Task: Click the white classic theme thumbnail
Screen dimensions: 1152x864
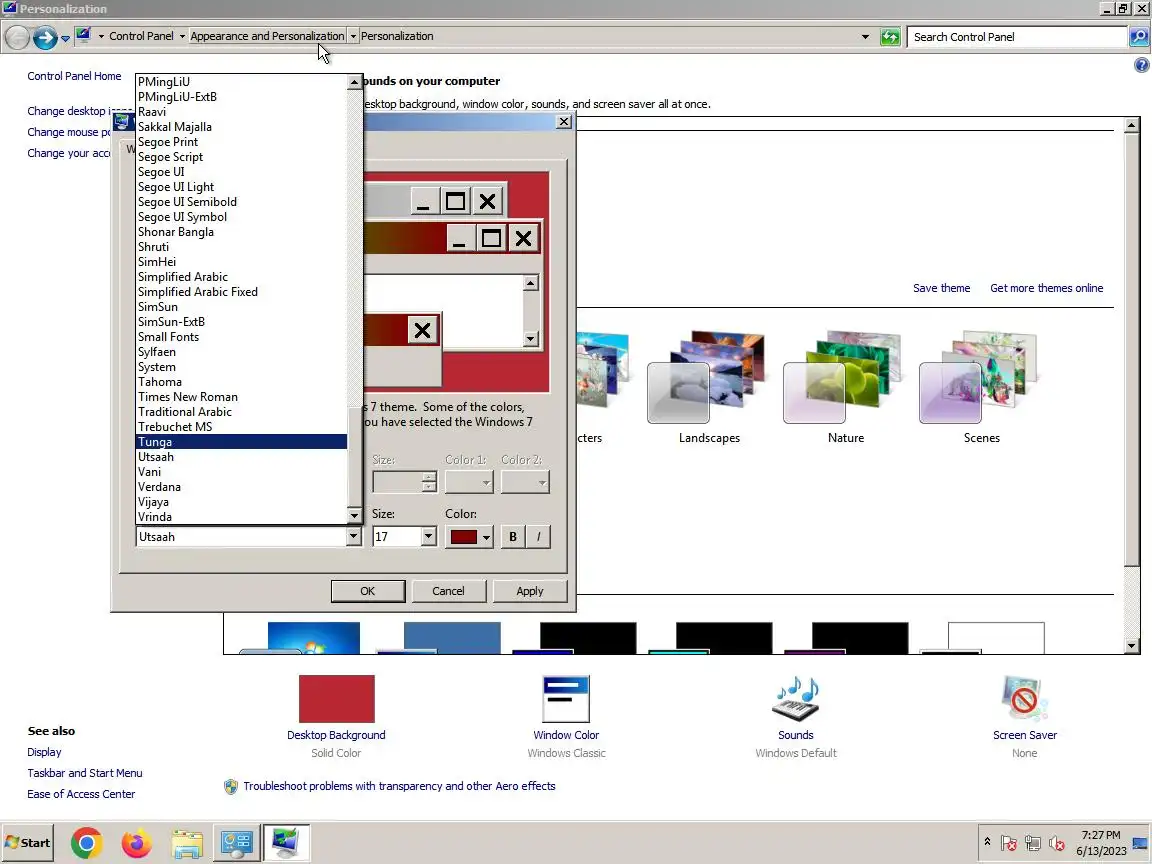Action: (x=996, y=638)
